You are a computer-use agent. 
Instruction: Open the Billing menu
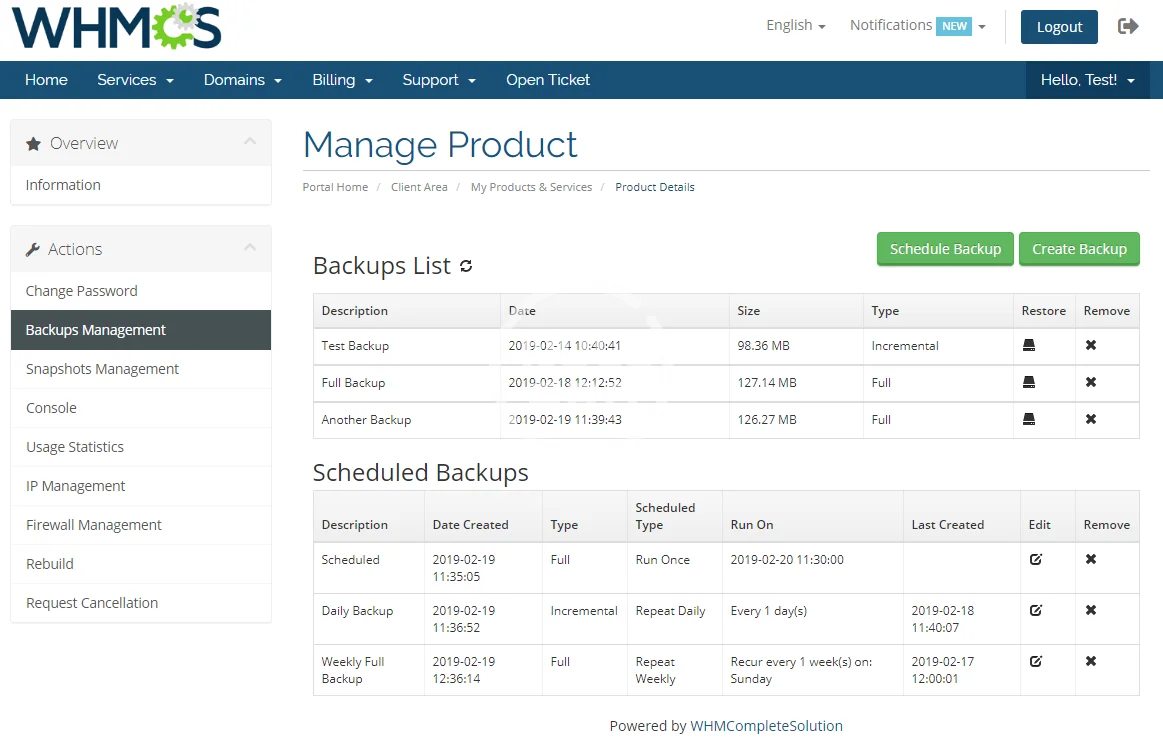(342, 80)
